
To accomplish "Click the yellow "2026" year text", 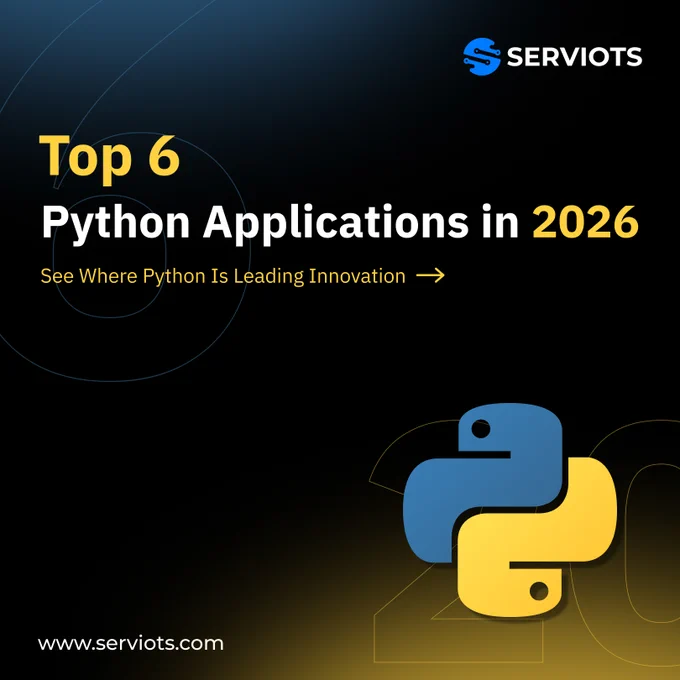I will pyautogui.click(x=585, y=222).
